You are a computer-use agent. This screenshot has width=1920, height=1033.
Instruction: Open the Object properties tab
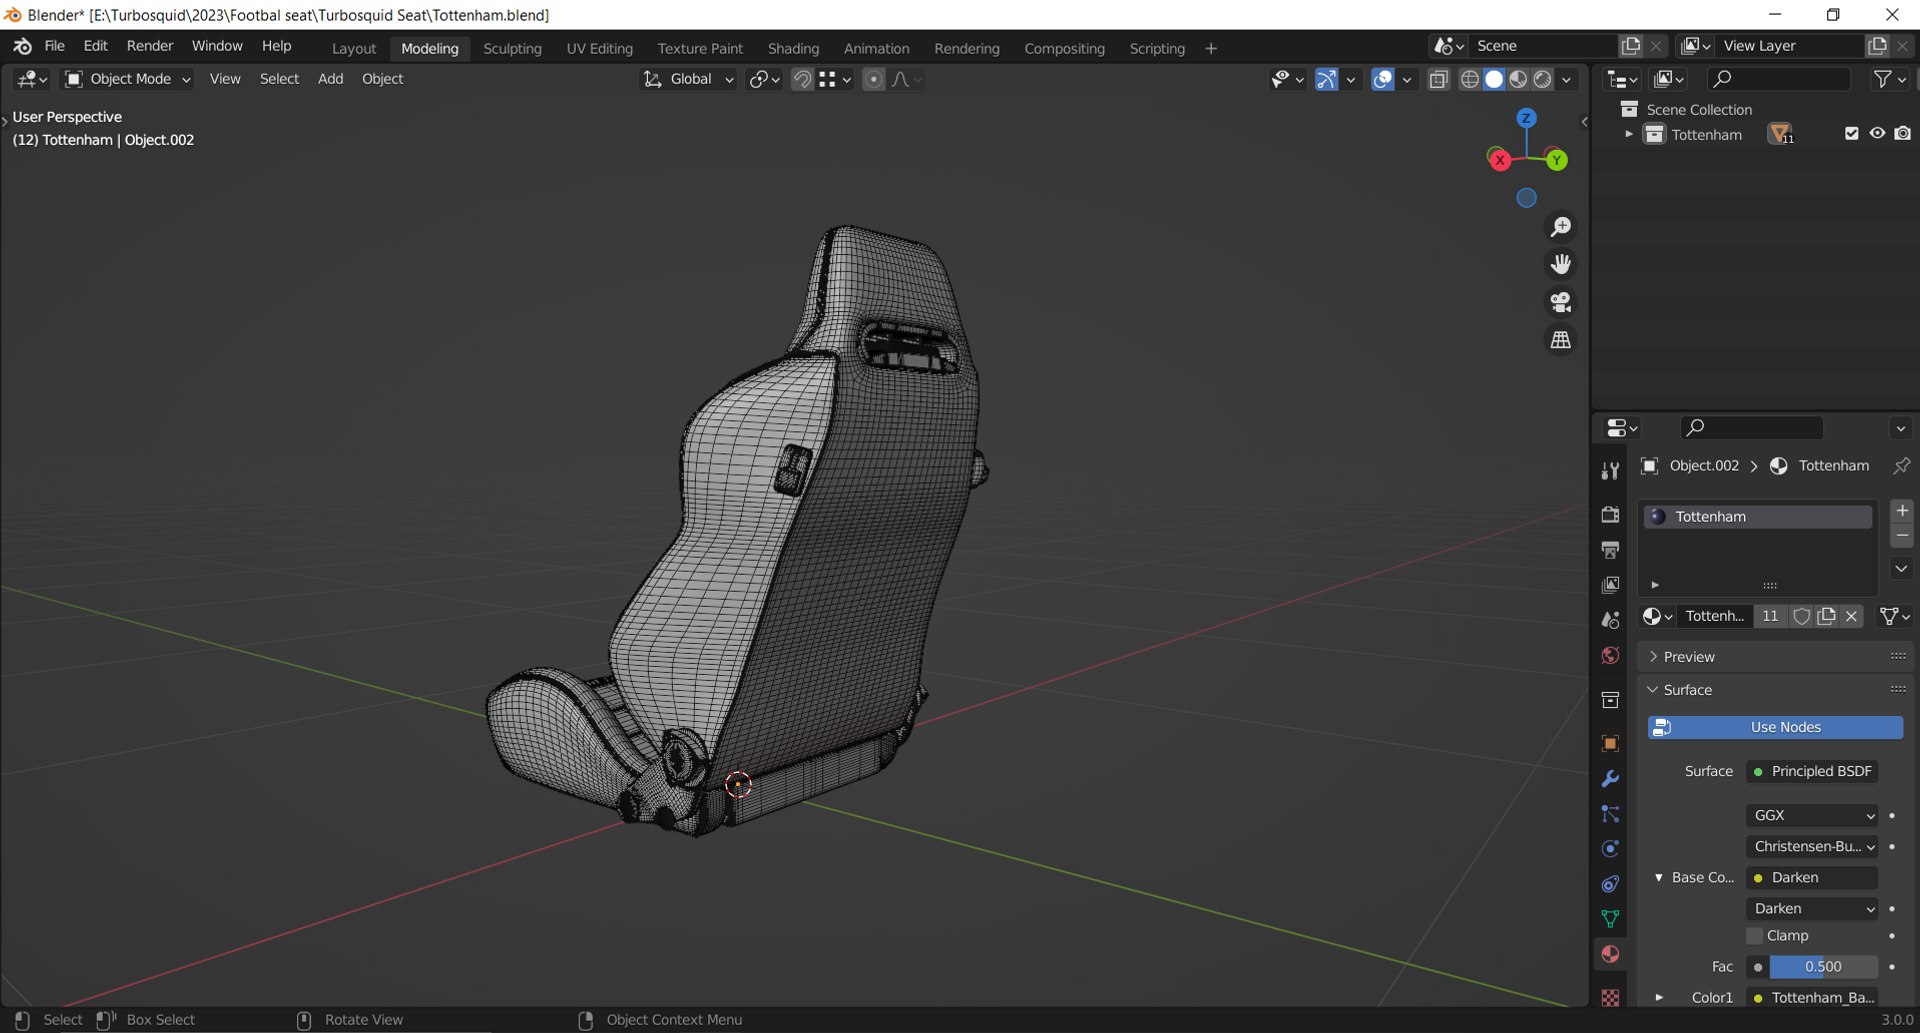pos(1610,744)
